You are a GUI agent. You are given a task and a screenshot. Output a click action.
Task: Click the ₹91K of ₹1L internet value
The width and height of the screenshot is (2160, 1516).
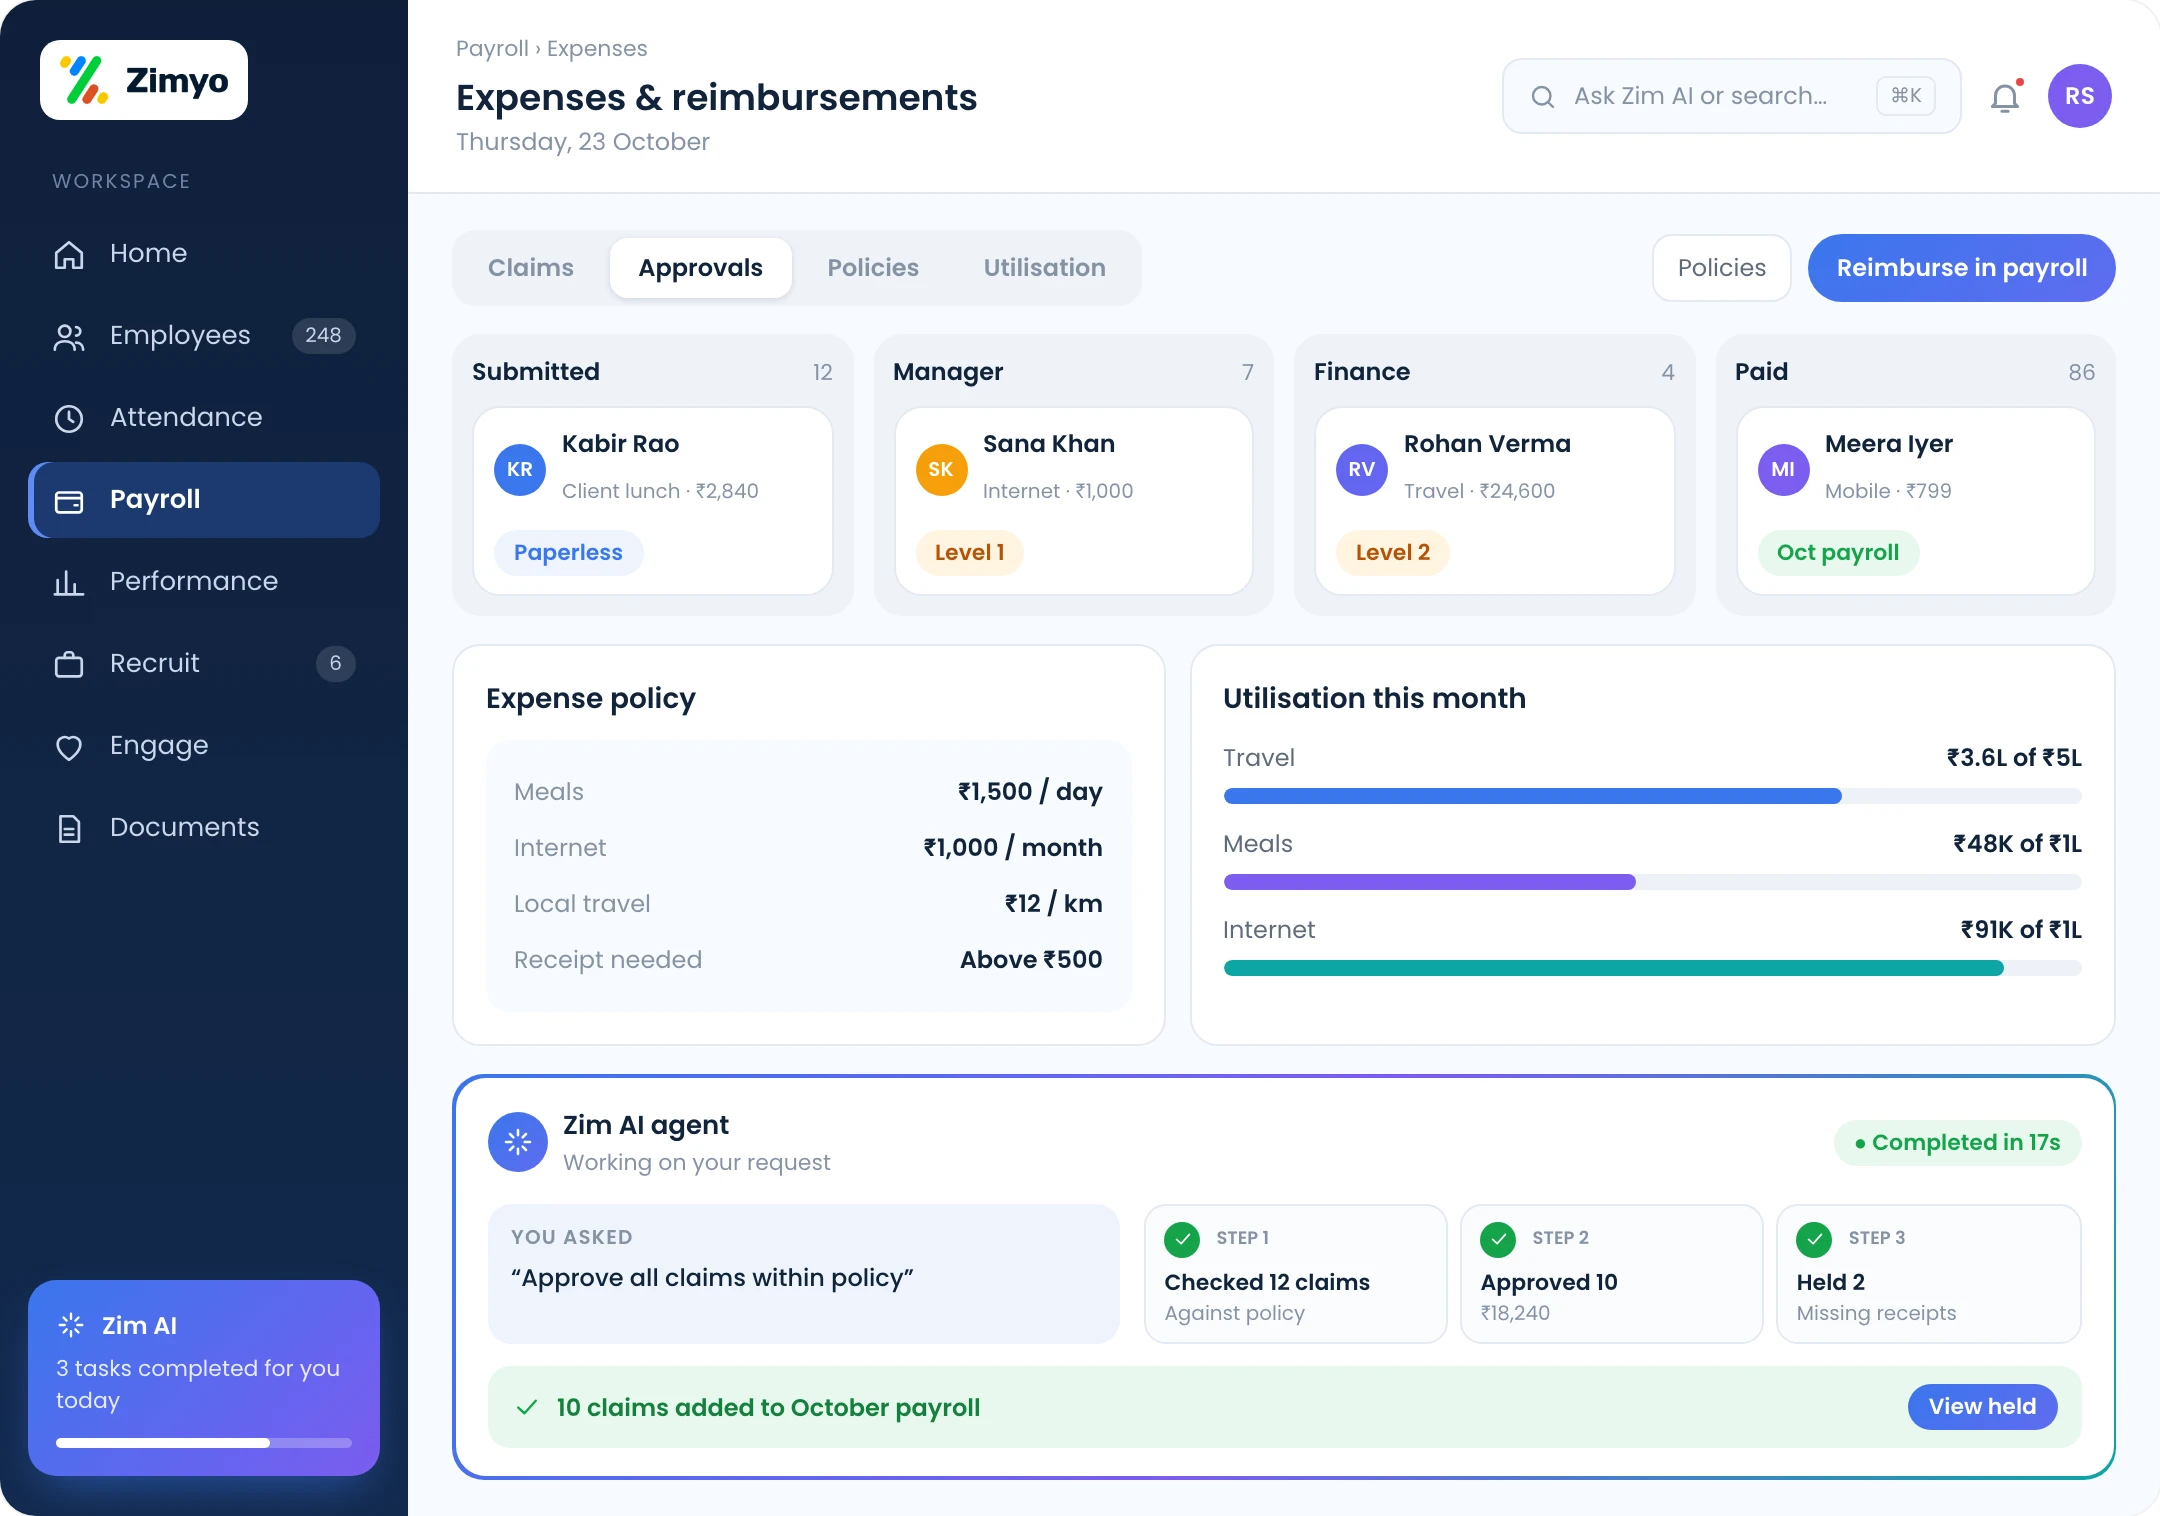[2020, 930]
